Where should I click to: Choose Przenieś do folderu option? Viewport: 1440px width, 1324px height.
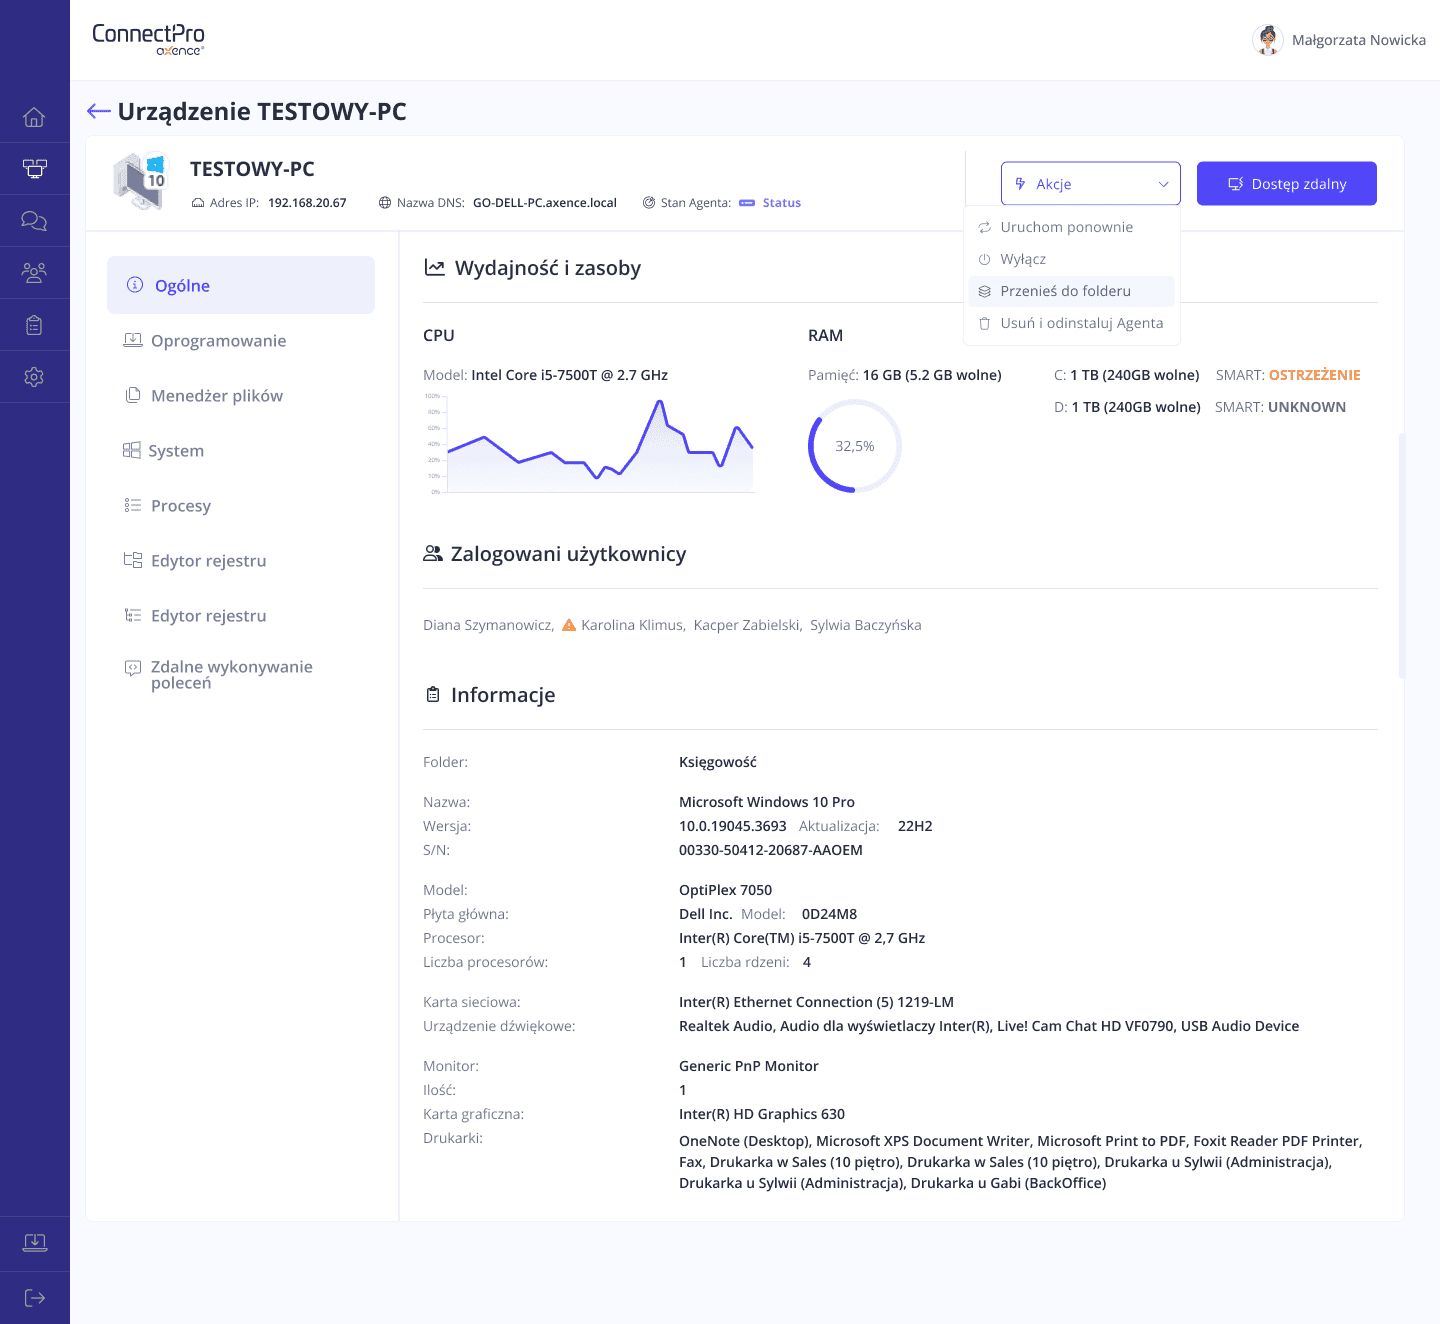click(x=1071, y=291)
